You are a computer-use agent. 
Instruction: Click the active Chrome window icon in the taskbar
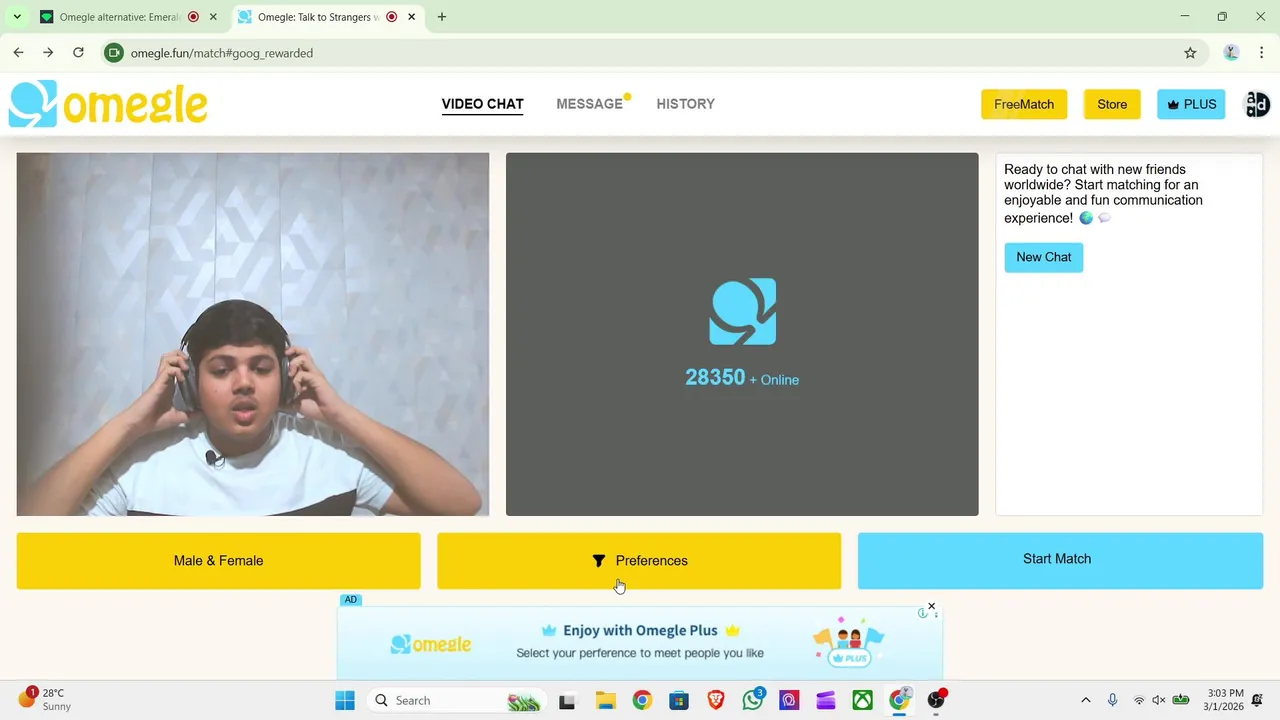coord(900,700)
